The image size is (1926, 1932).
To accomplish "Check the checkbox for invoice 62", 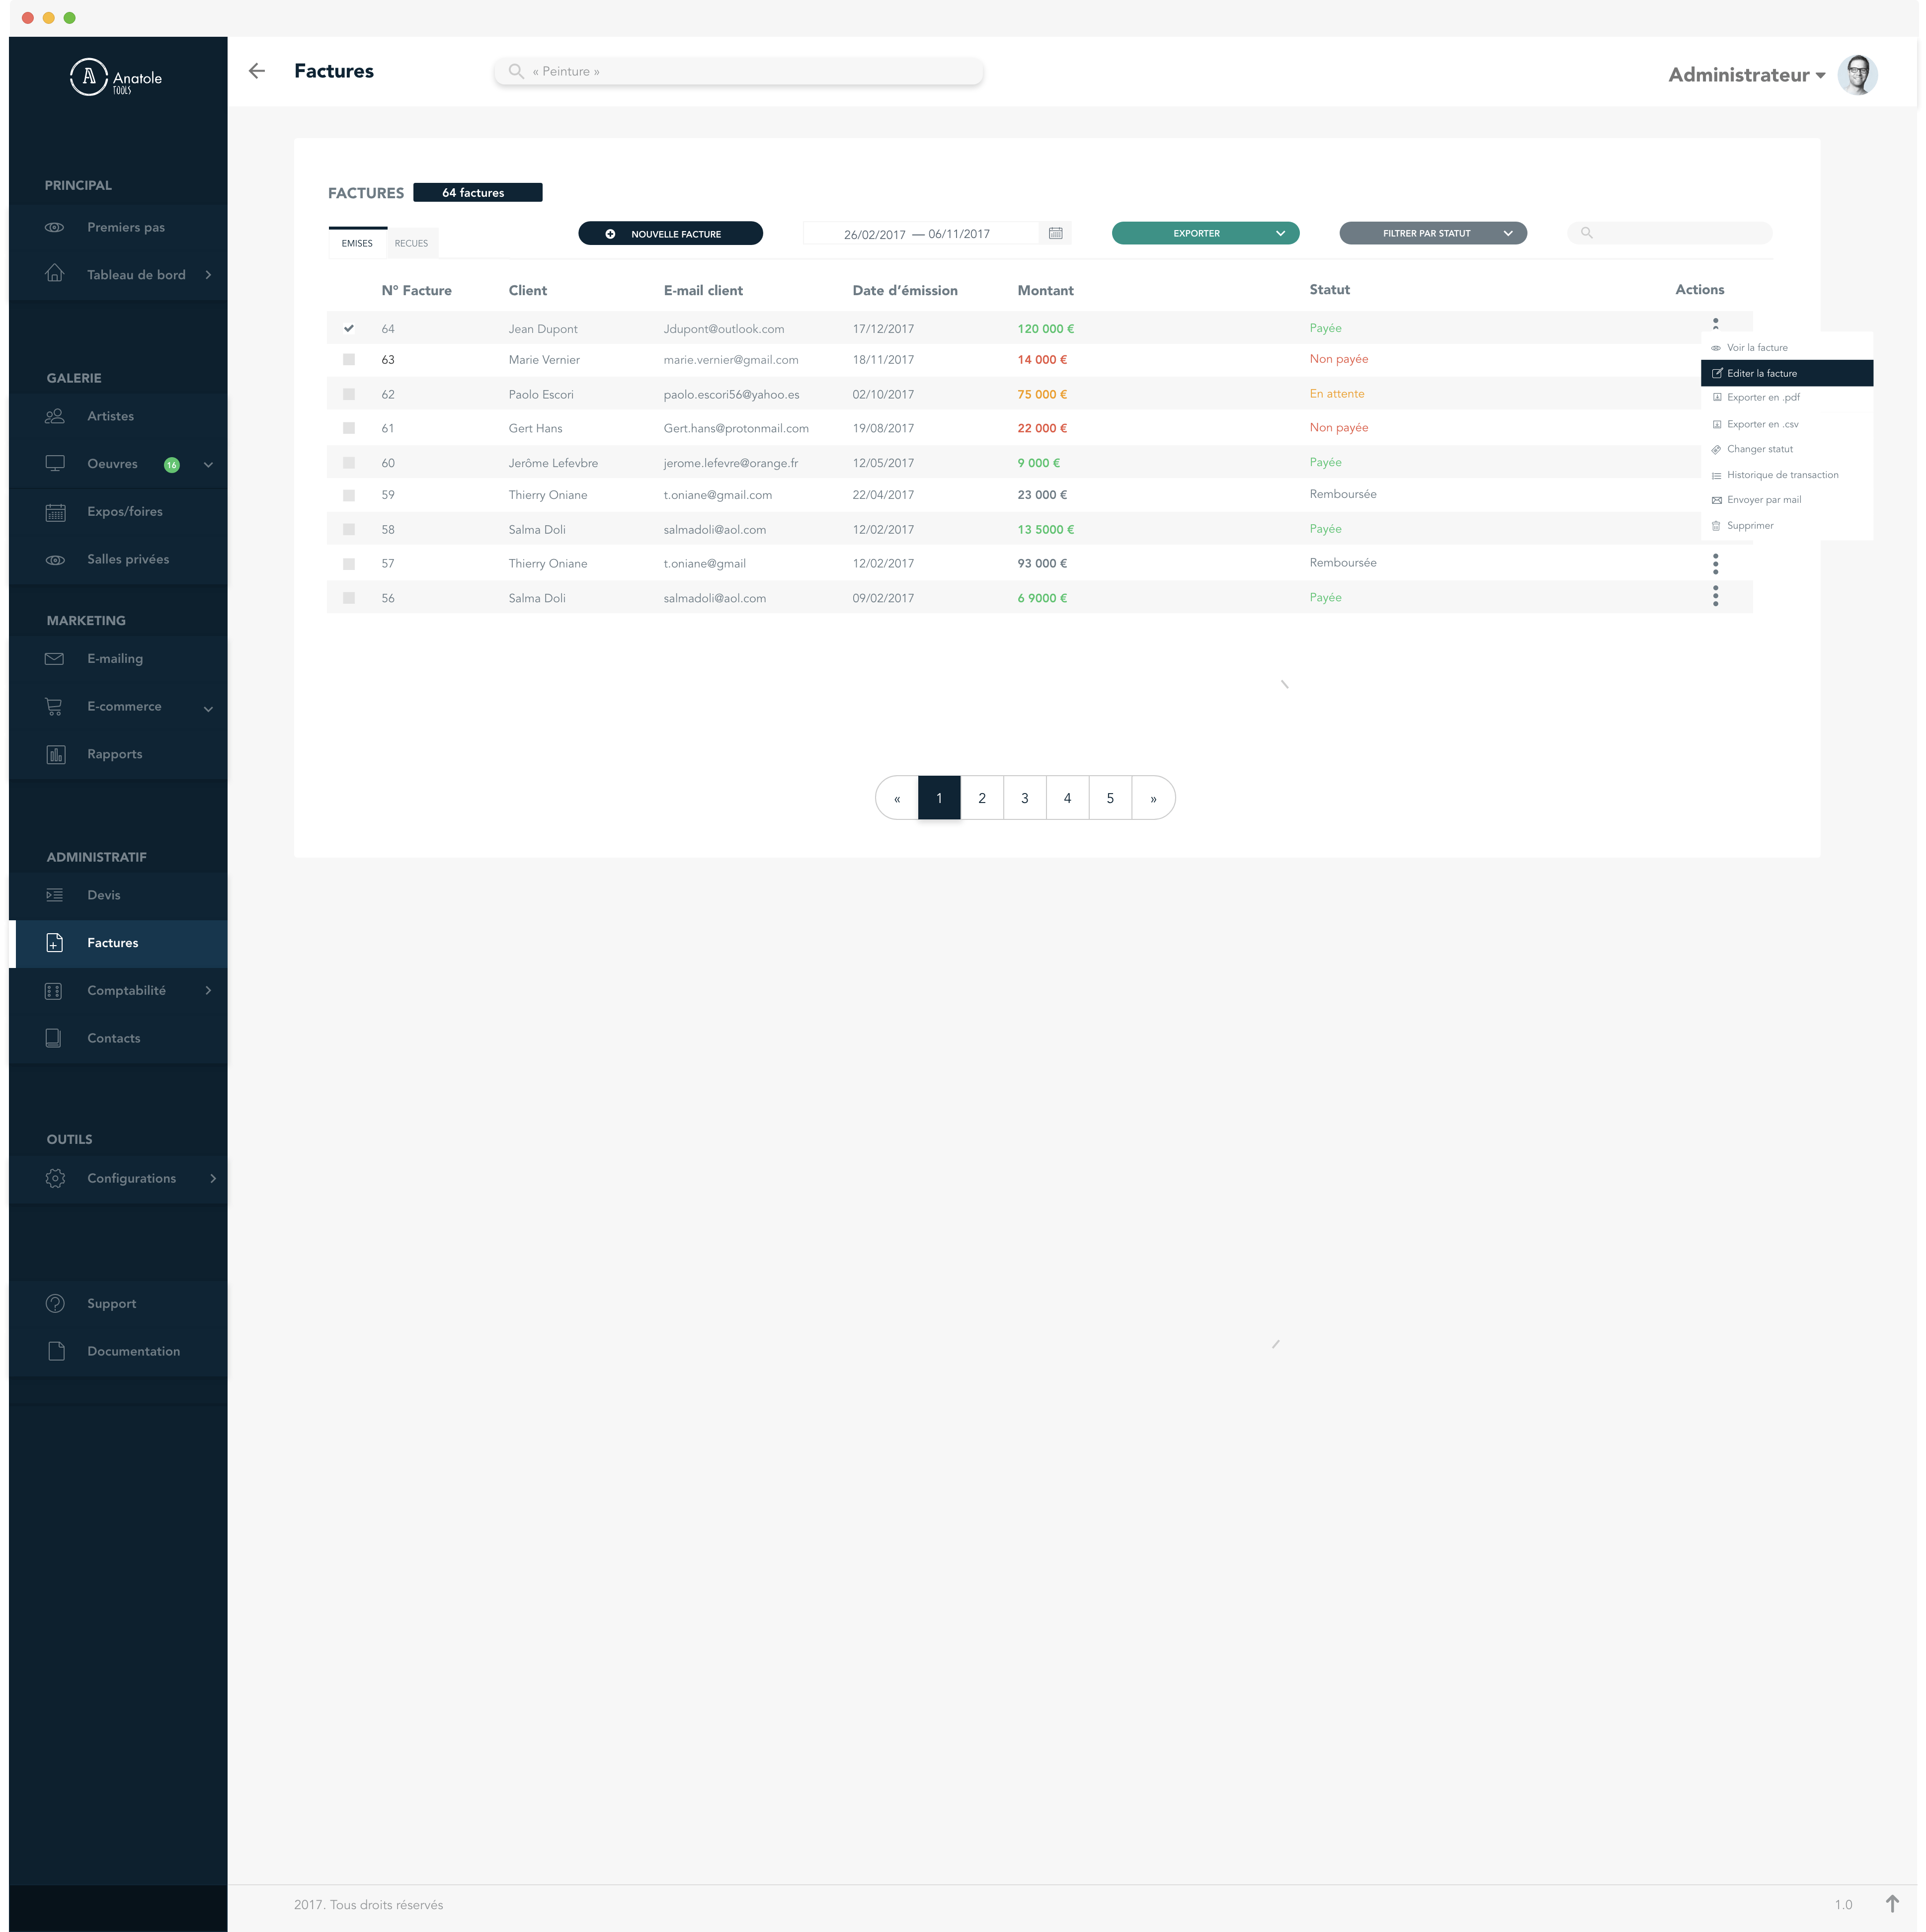I will (x=349, y=394).
